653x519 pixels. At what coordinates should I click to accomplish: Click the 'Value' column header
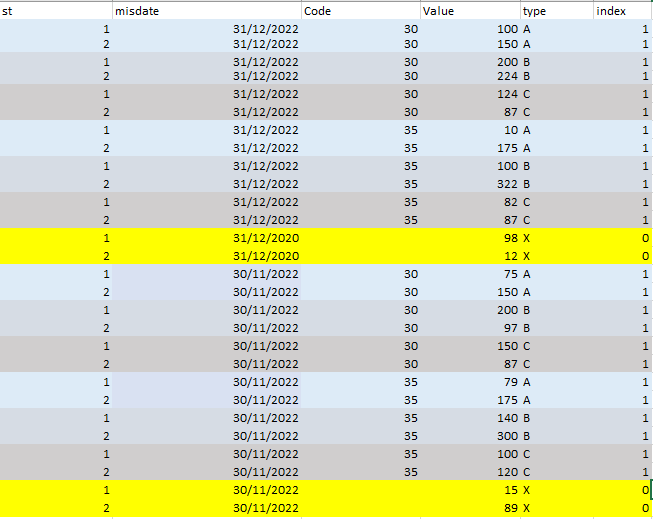click(470, 11)
